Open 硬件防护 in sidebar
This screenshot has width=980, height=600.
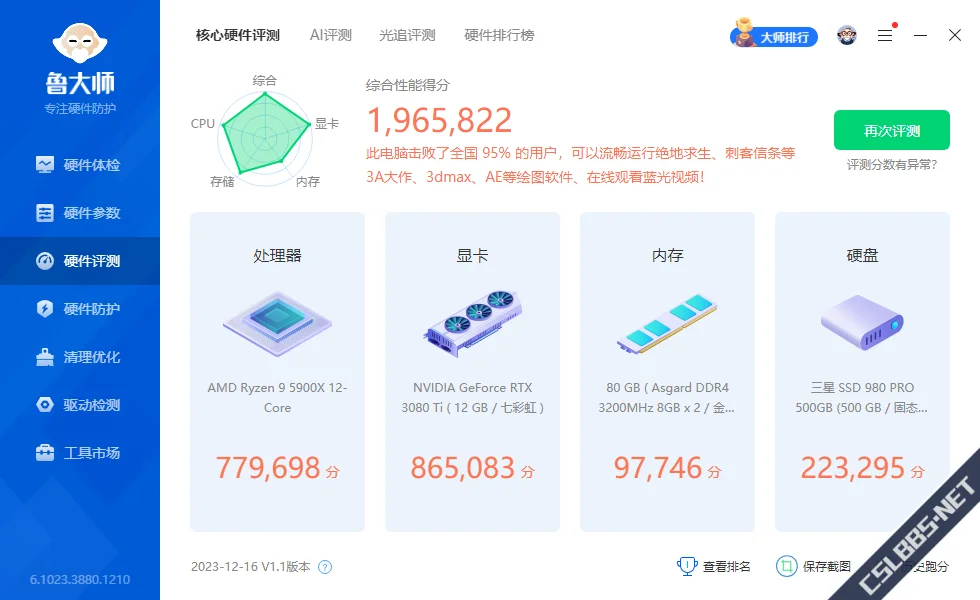pyautogui.click(x=80, y=309)
